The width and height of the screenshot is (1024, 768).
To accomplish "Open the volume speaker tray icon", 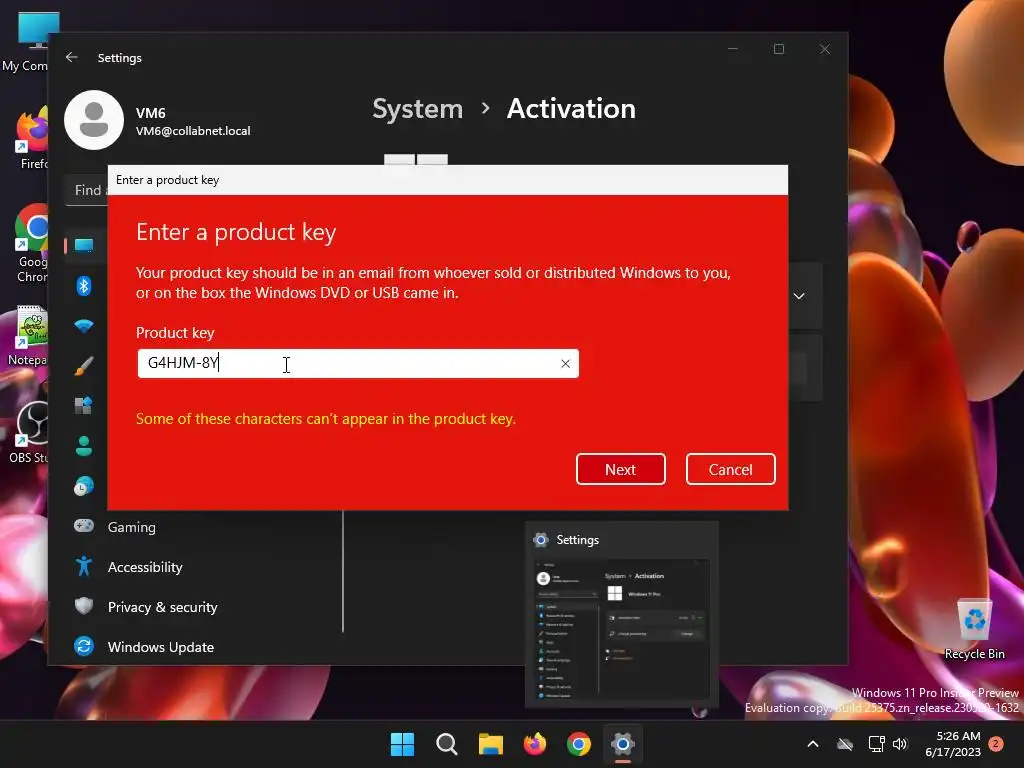I will click(x=900, y=744).
